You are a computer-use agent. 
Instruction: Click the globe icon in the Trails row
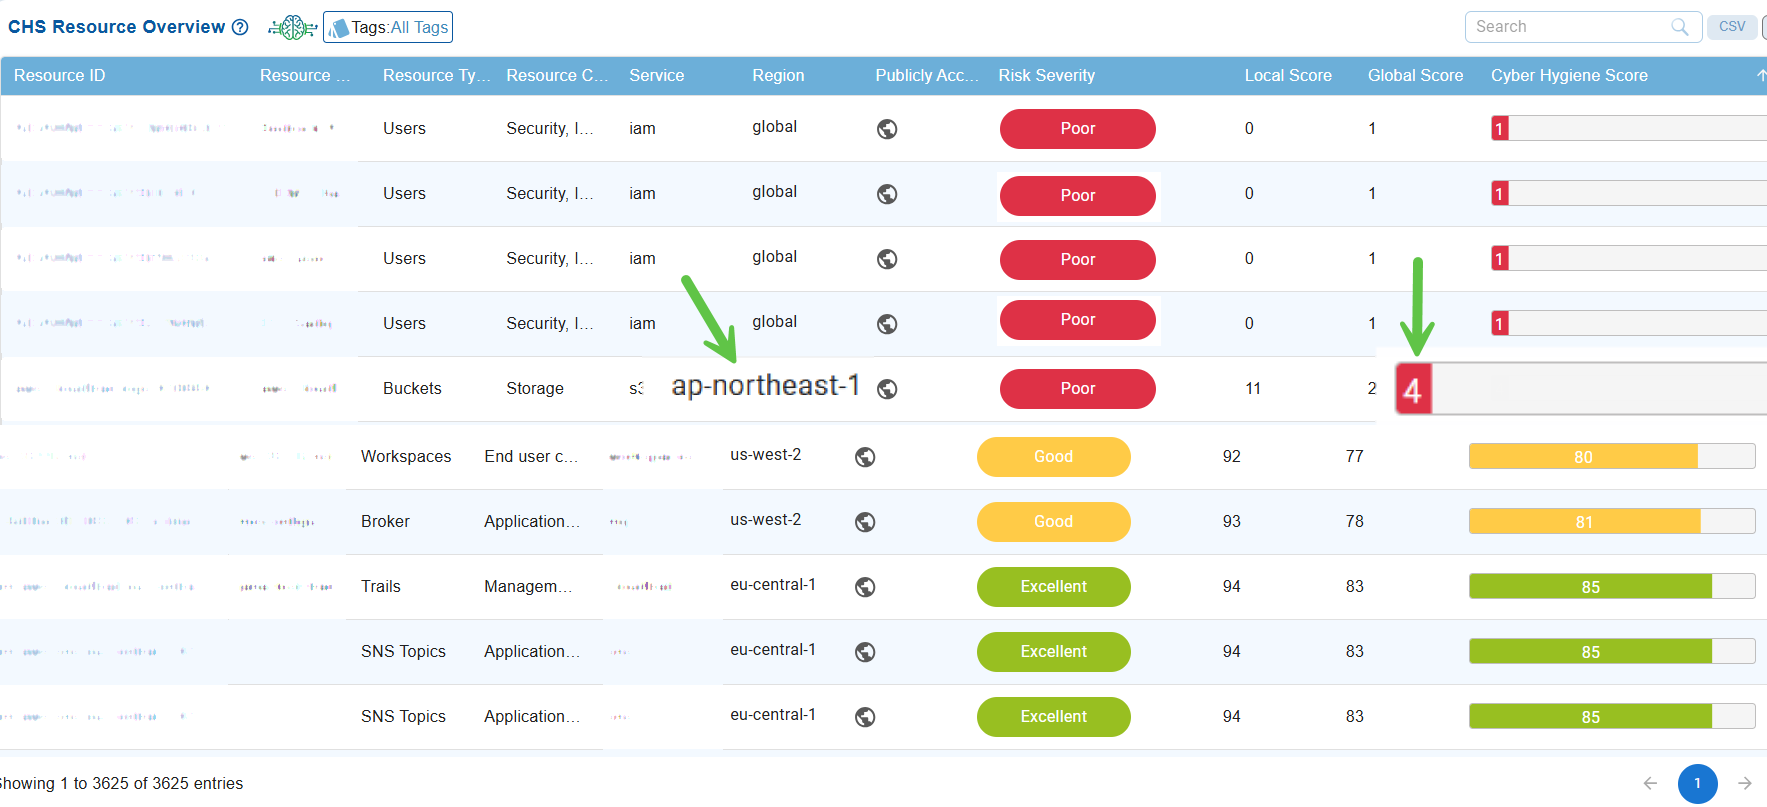[865, 587]
